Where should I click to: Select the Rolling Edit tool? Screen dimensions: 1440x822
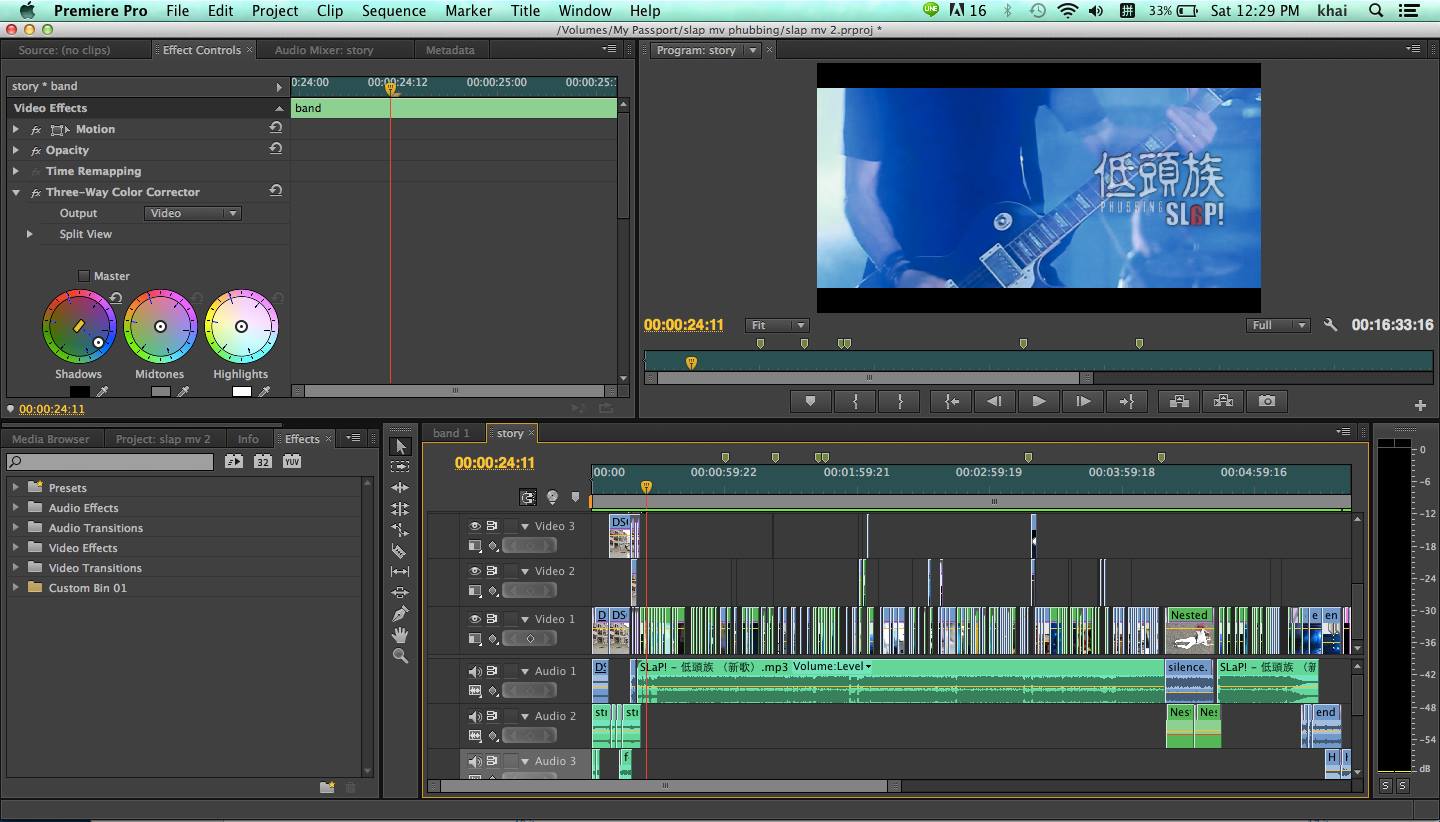pos(400,509)
